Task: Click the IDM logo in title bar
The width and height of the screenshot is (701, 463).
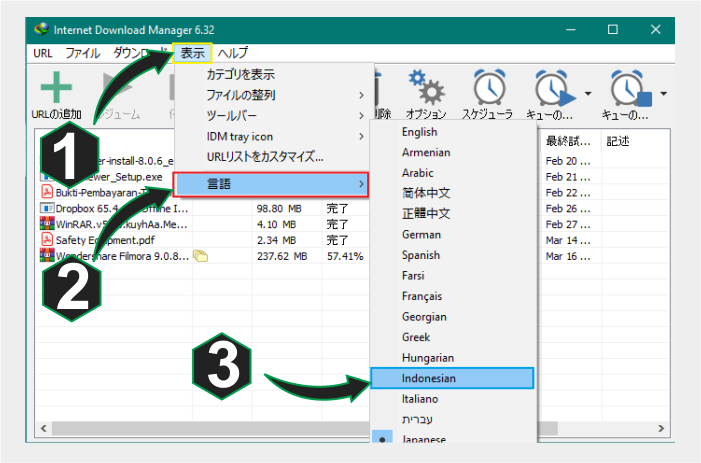Action: 42,29
